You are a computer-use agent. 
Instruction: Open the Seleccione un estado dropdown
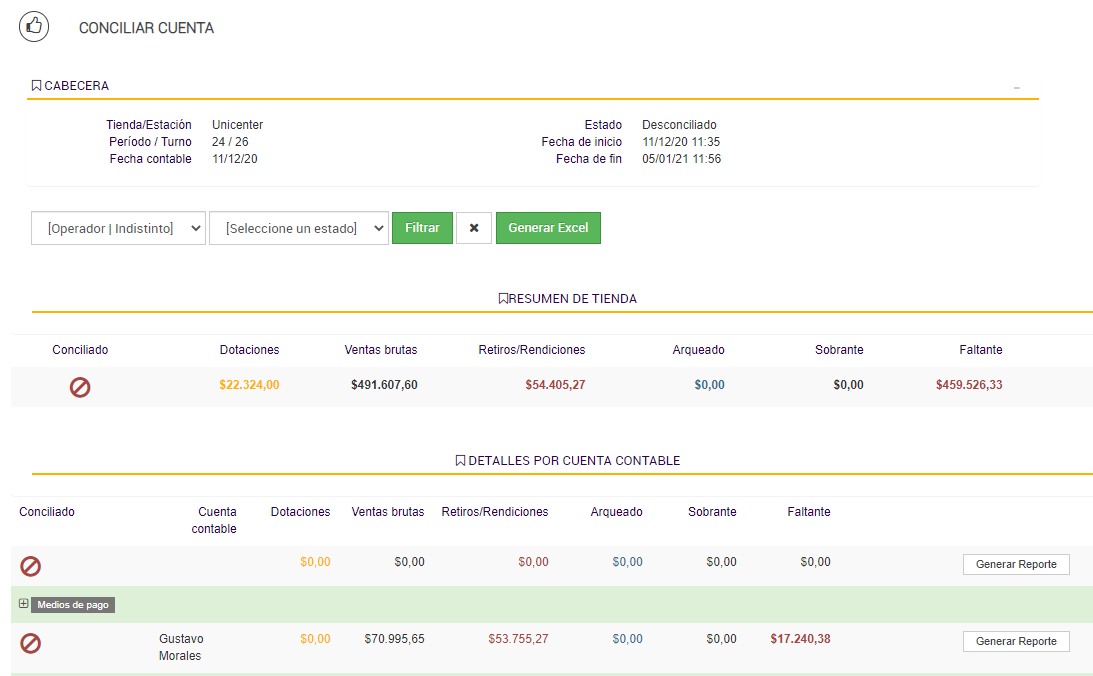click(298, 228)
